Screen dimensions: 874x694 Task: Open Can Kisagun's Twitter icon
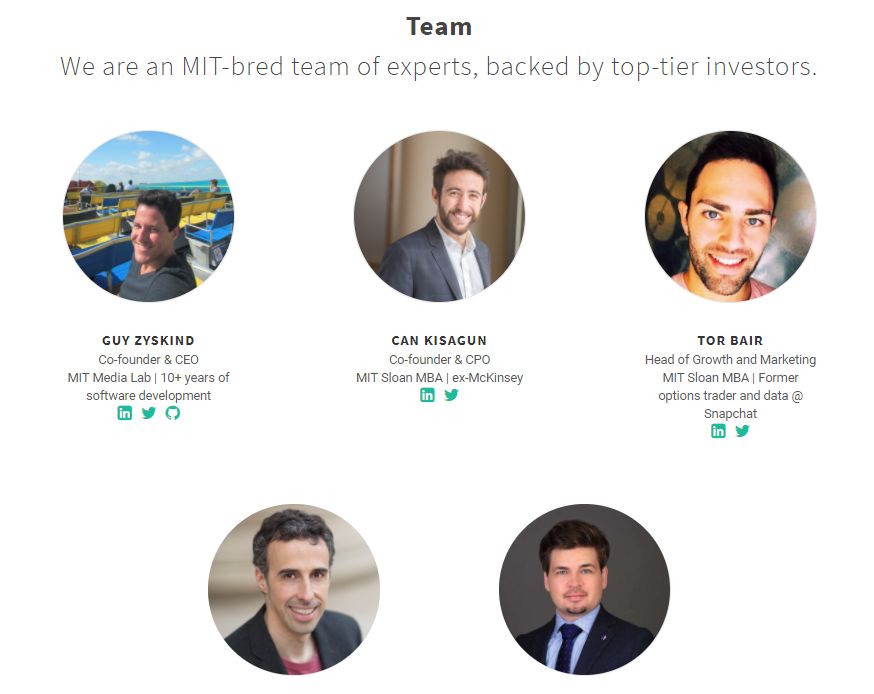[x=451, y=395]
